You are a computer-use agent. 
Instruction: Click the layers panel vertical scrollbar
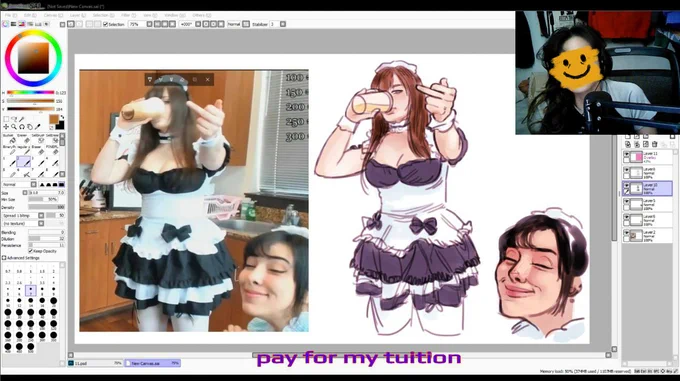675,255
